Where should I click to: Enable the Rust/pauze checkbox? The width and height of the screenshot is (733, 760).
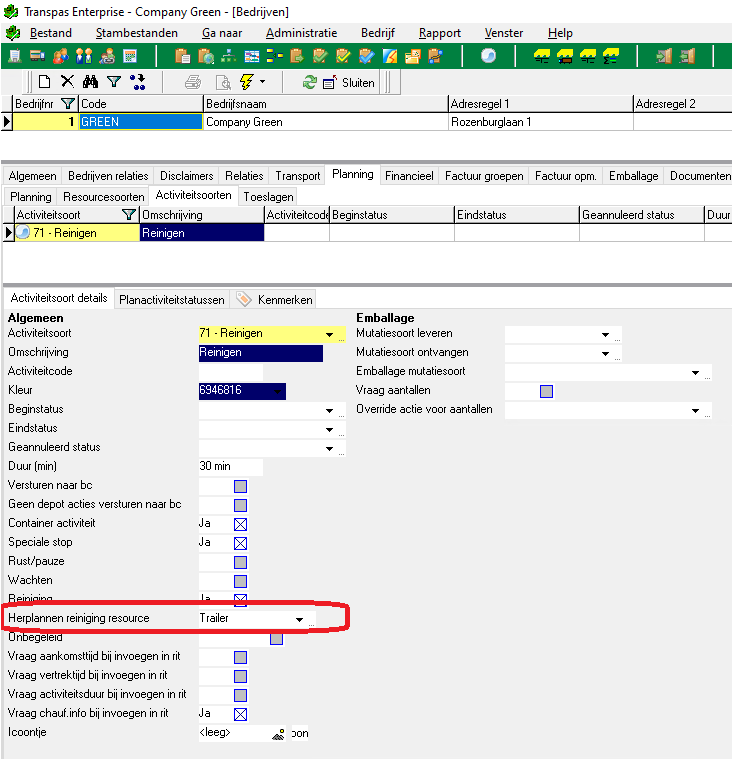[x=240, y=562]
